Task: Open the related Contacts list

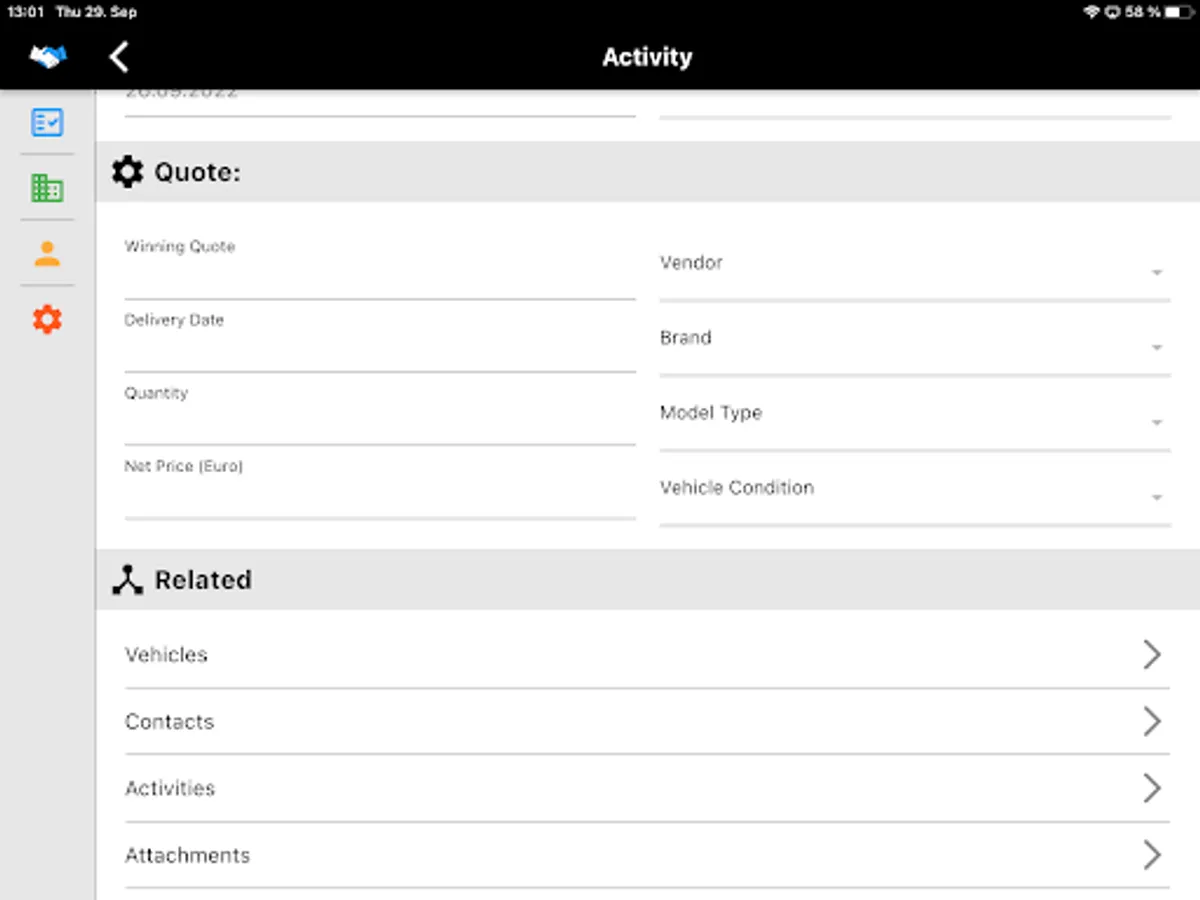Action: [x=646, y=722]
